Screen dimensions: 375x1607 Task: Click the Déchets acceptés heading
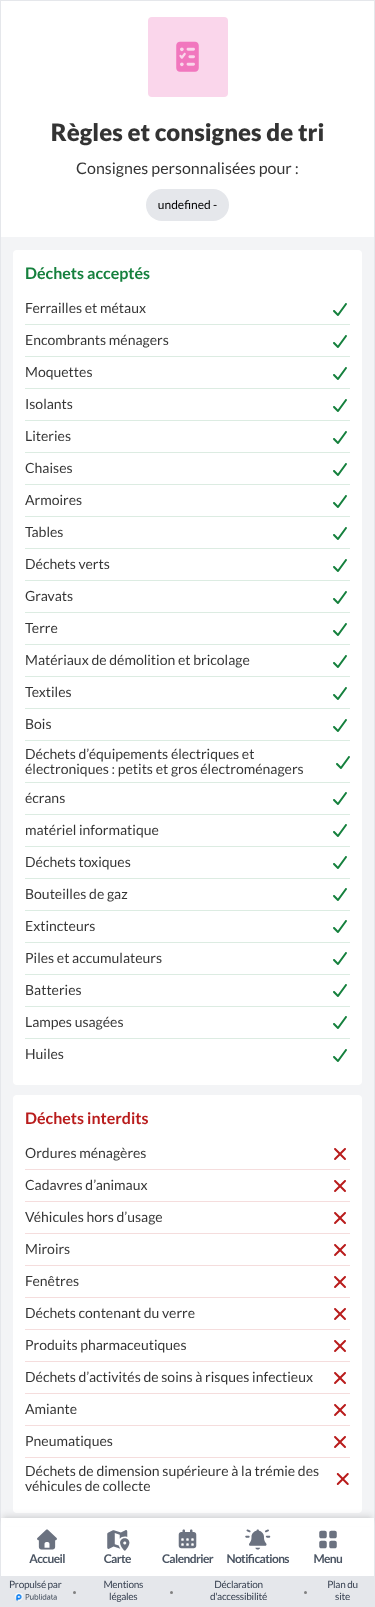(x=88, y=273)
